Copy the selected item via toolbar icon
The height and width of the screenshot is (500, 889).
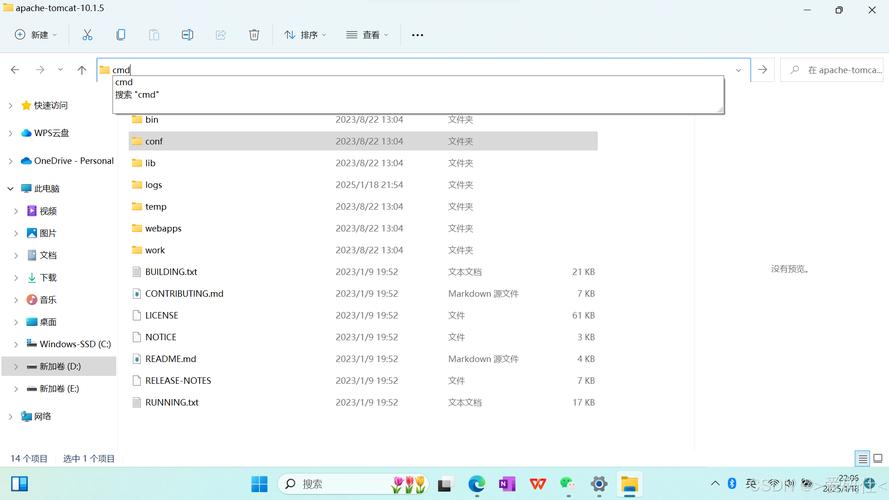coord(121,35)
